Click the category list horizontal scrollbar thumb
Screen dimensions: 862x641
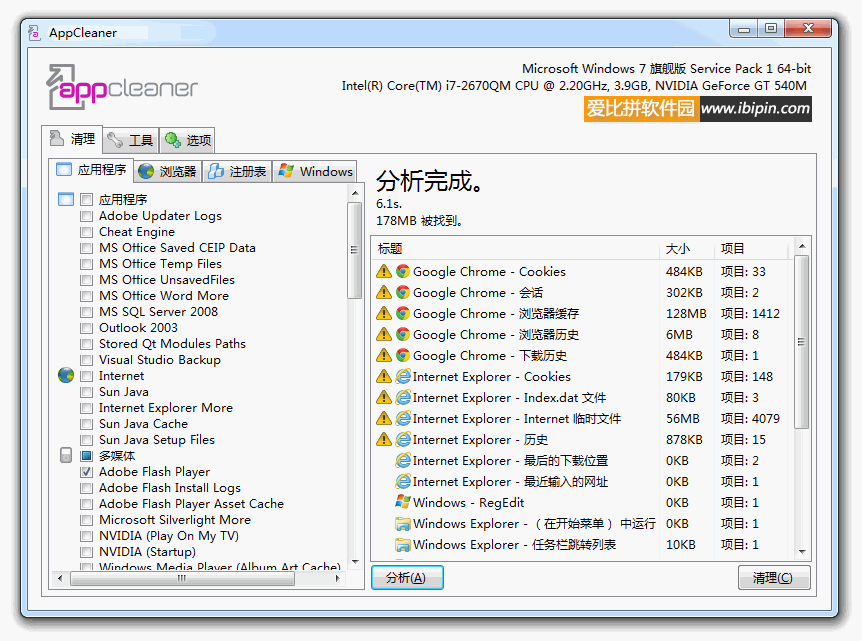tap(183, 578)
